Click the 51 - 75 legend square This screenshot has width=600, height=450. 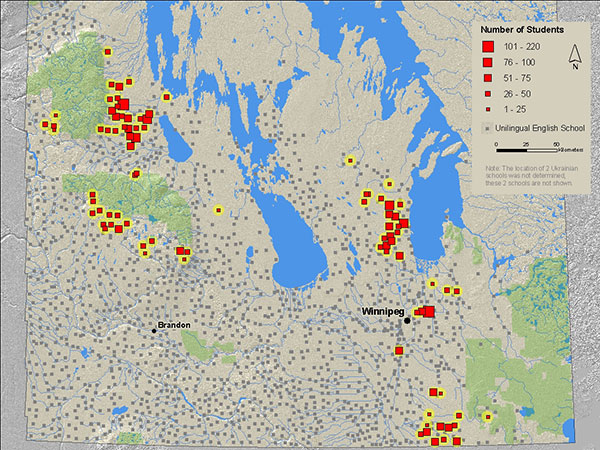tap(488, 78)
